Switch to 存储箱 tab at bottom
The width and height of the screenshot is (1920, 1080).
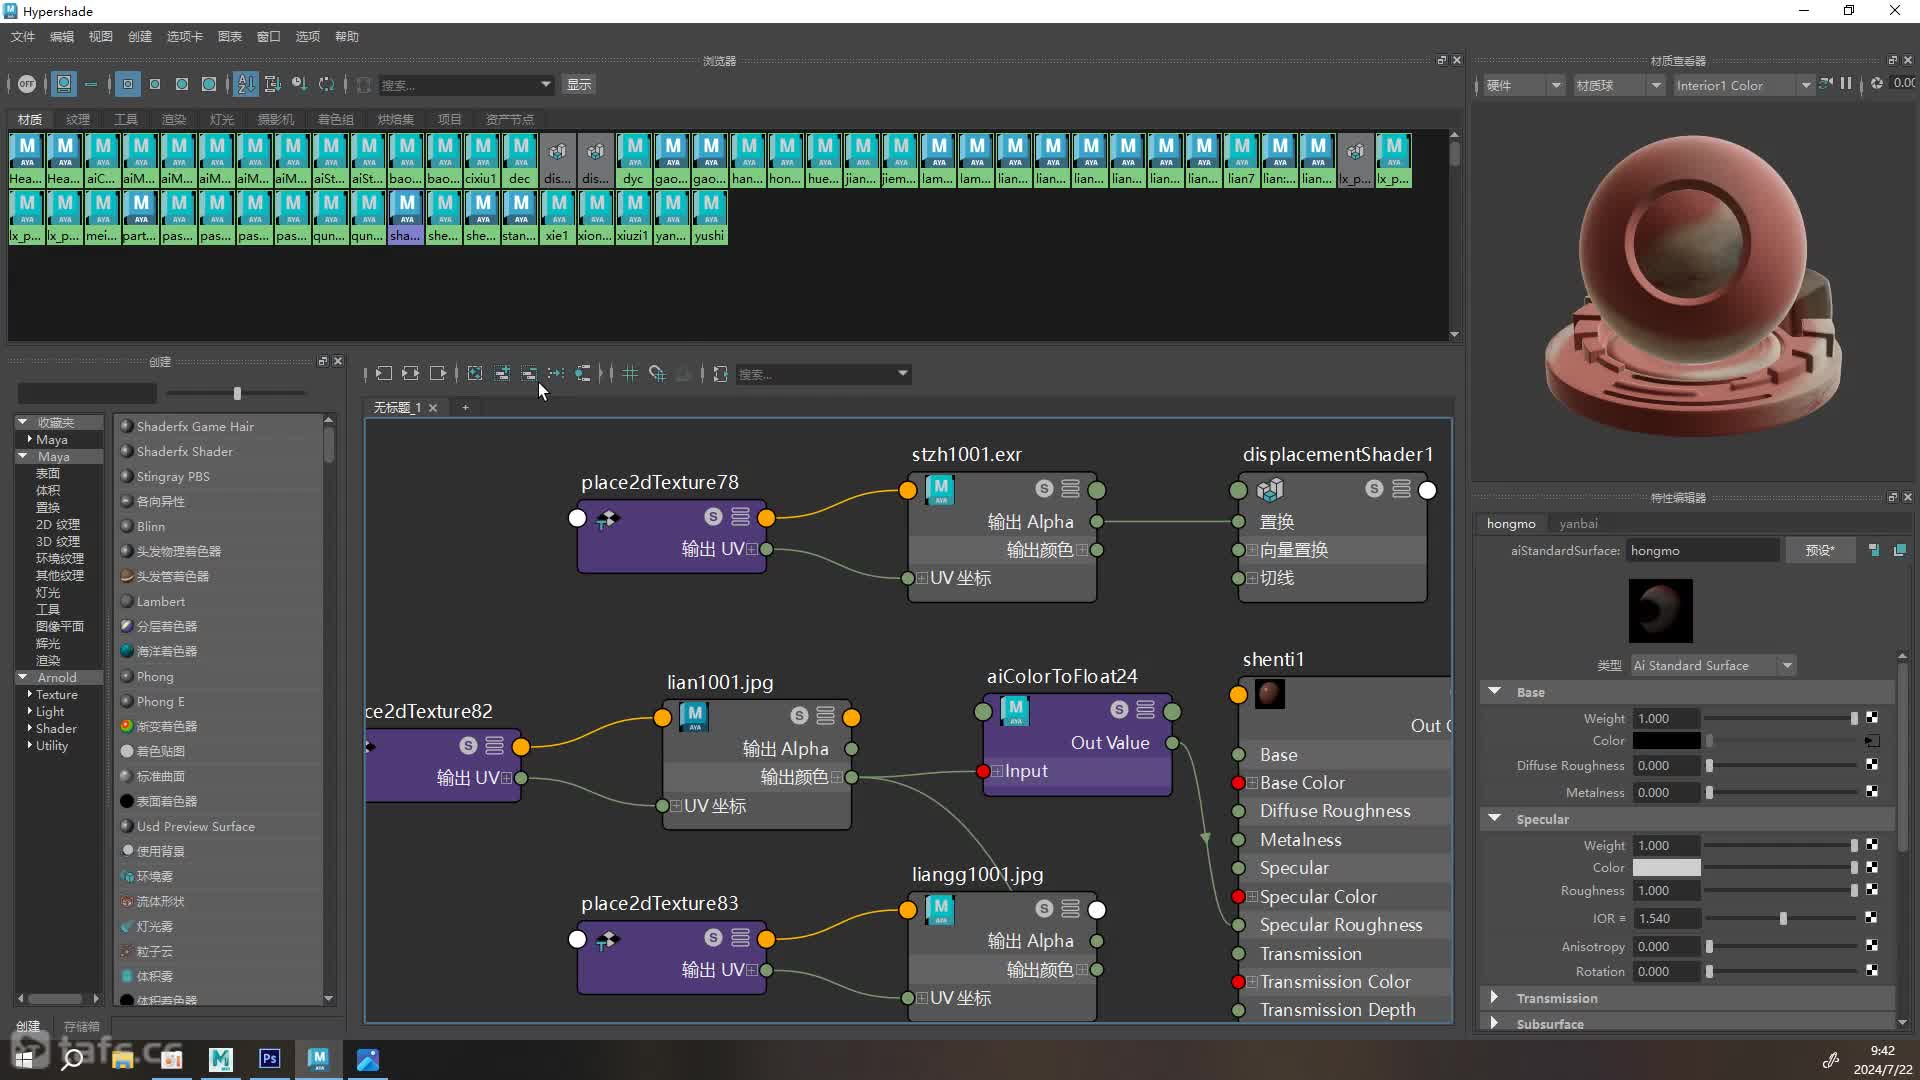(82, 1026)
